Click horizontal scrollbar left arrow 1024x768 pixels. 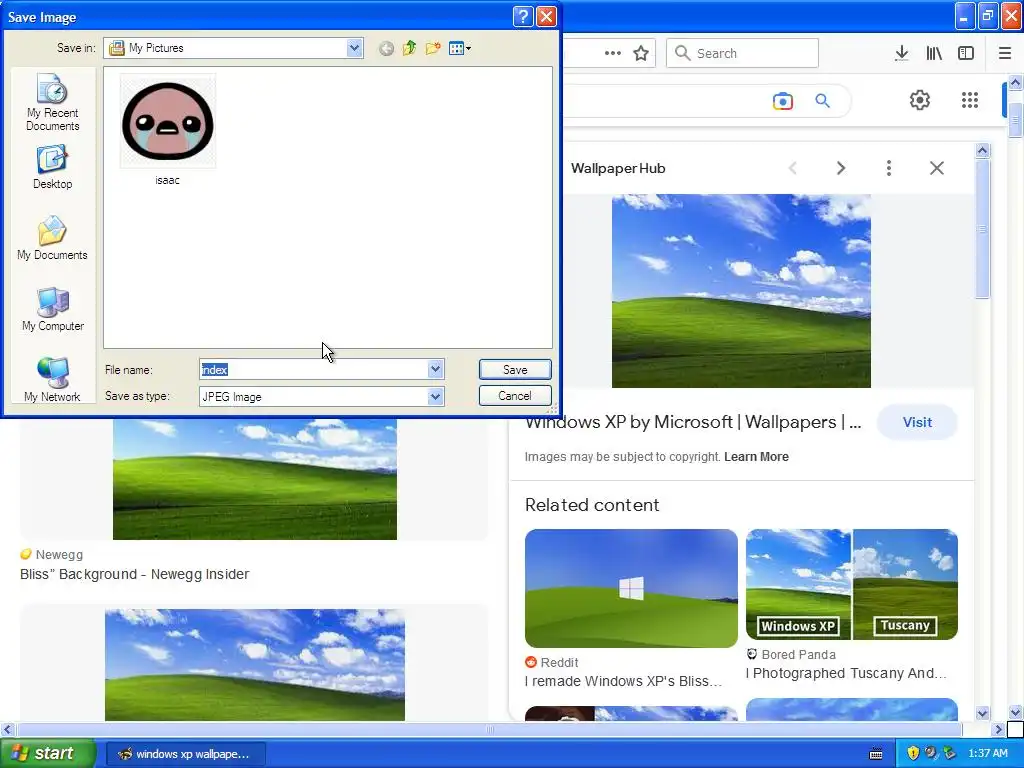click(7, 729)
